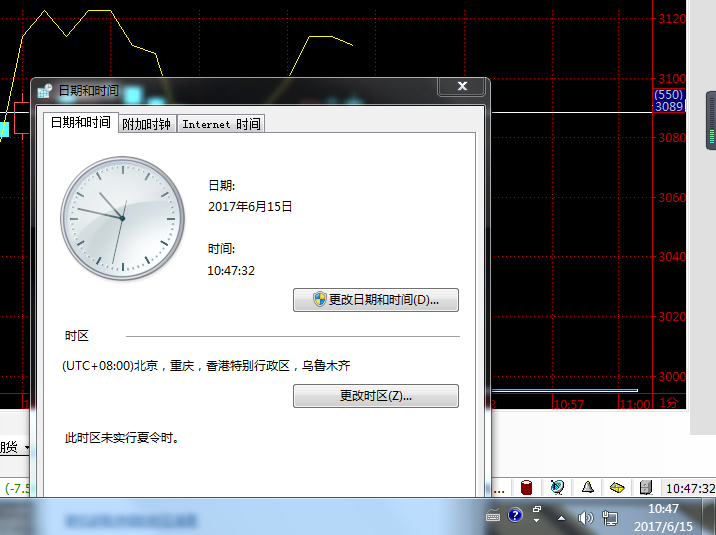This screenshot has height=535, width=716.
Task: Click the 3000 price label on chart axis
Action: 672,377
